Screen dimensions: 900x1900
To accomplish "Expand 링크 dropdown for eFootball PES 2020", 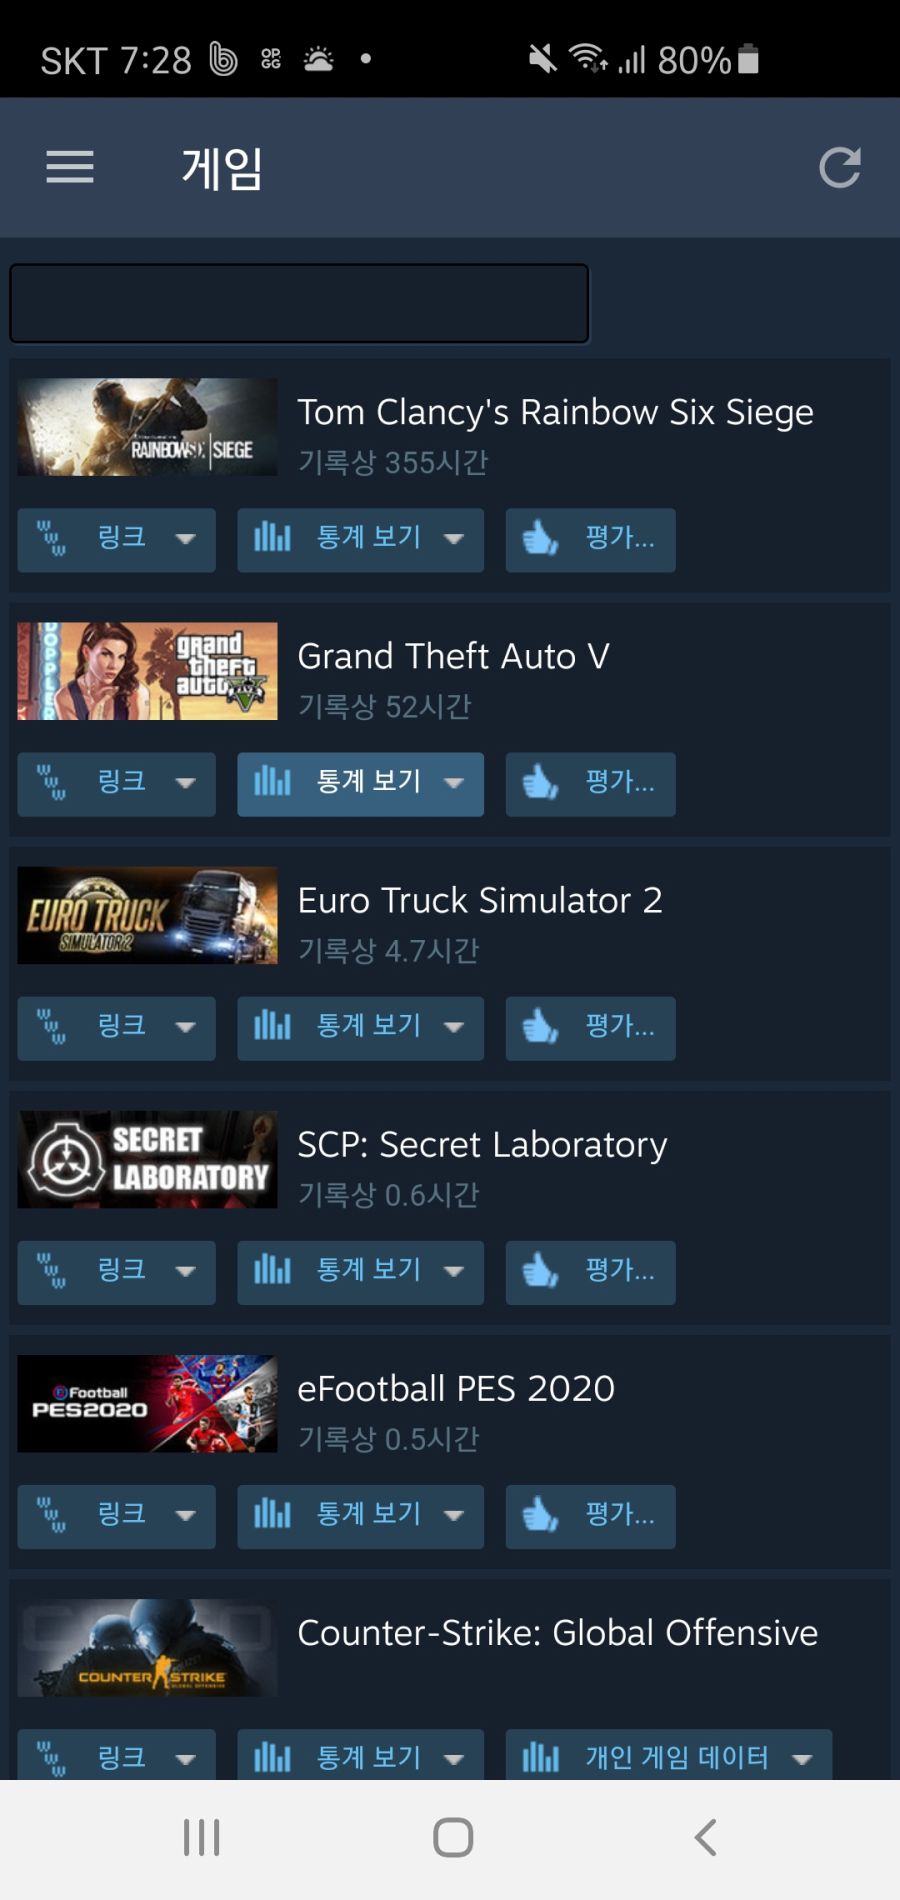I will [x=185, y=1515].
